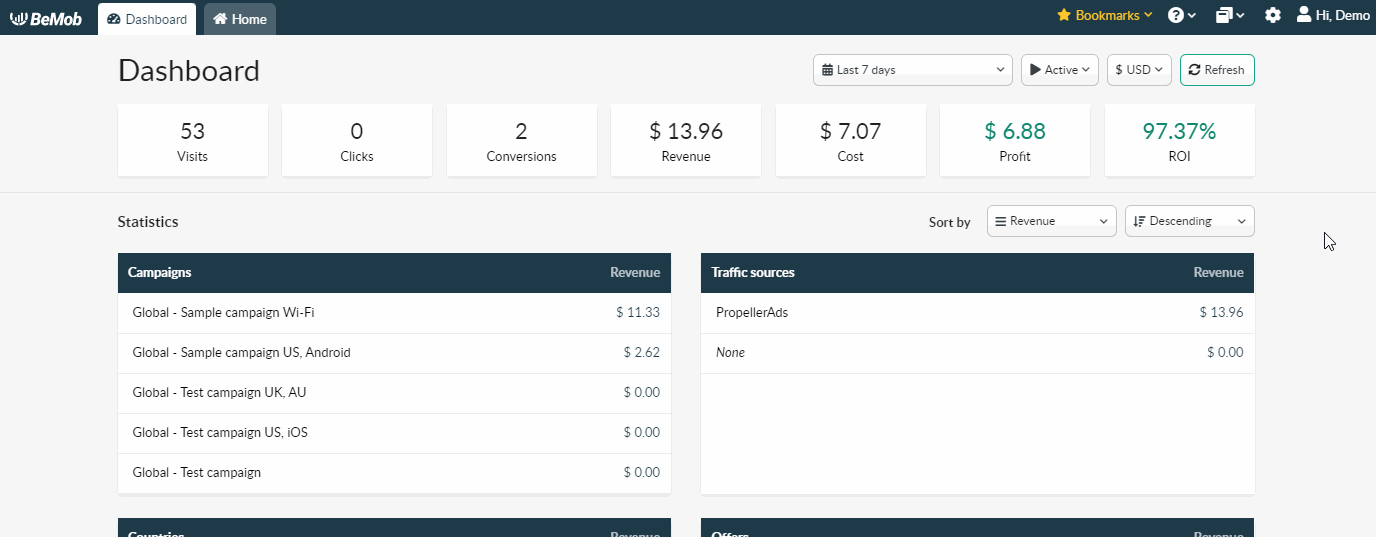Click the calendar icon in date range

pyautogui.click(x=828, y=70)
